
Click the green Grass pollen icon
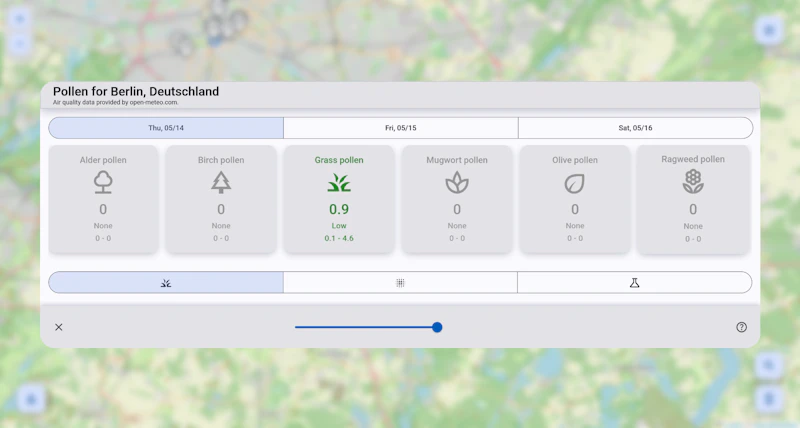(x=339, y=183)
